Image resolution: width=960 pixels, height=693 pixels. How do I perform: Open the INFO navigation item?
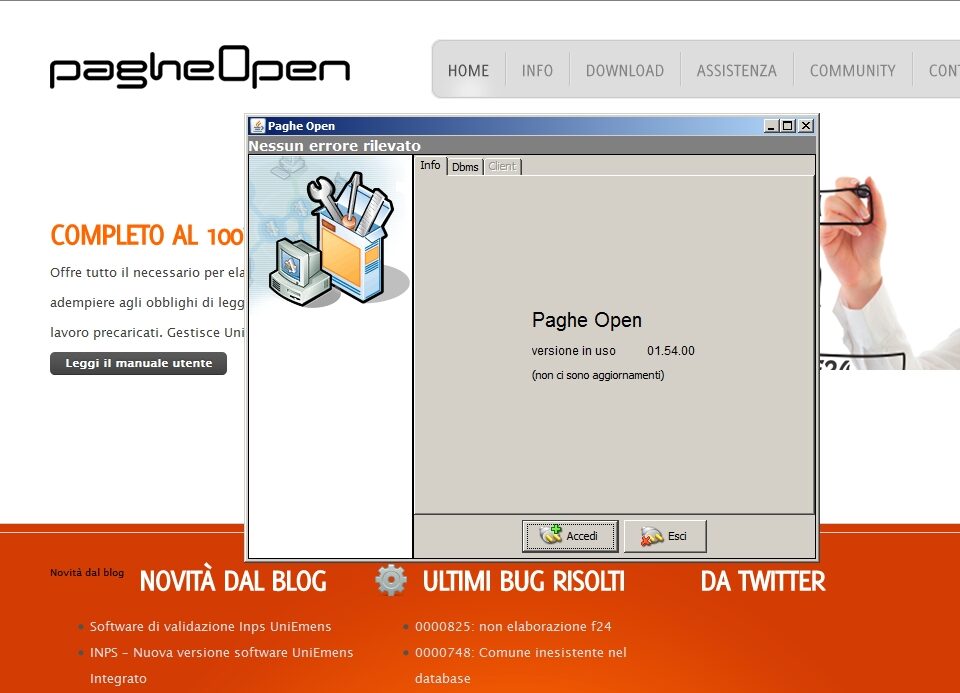pyautogui.click(x=537, y=71)
